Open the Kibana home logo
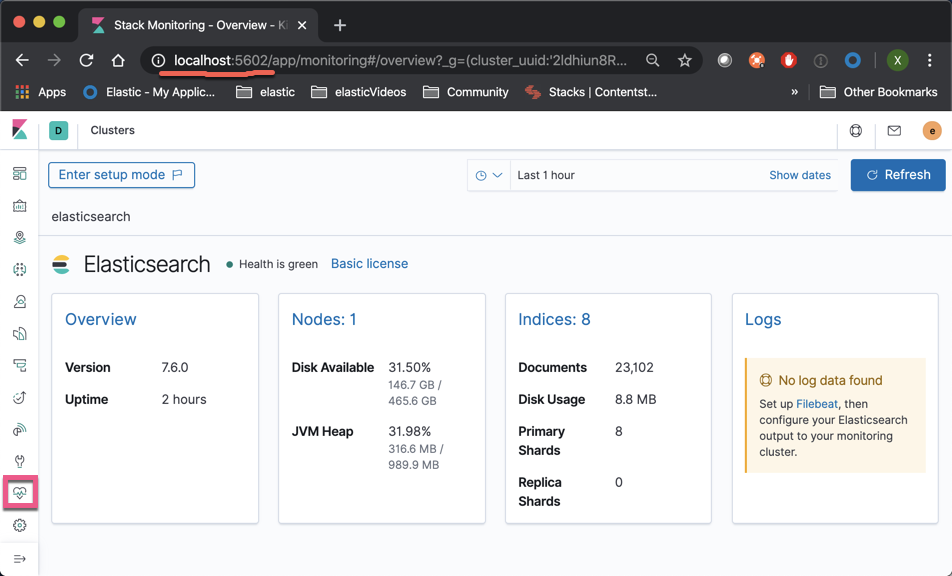 point(19,129)
